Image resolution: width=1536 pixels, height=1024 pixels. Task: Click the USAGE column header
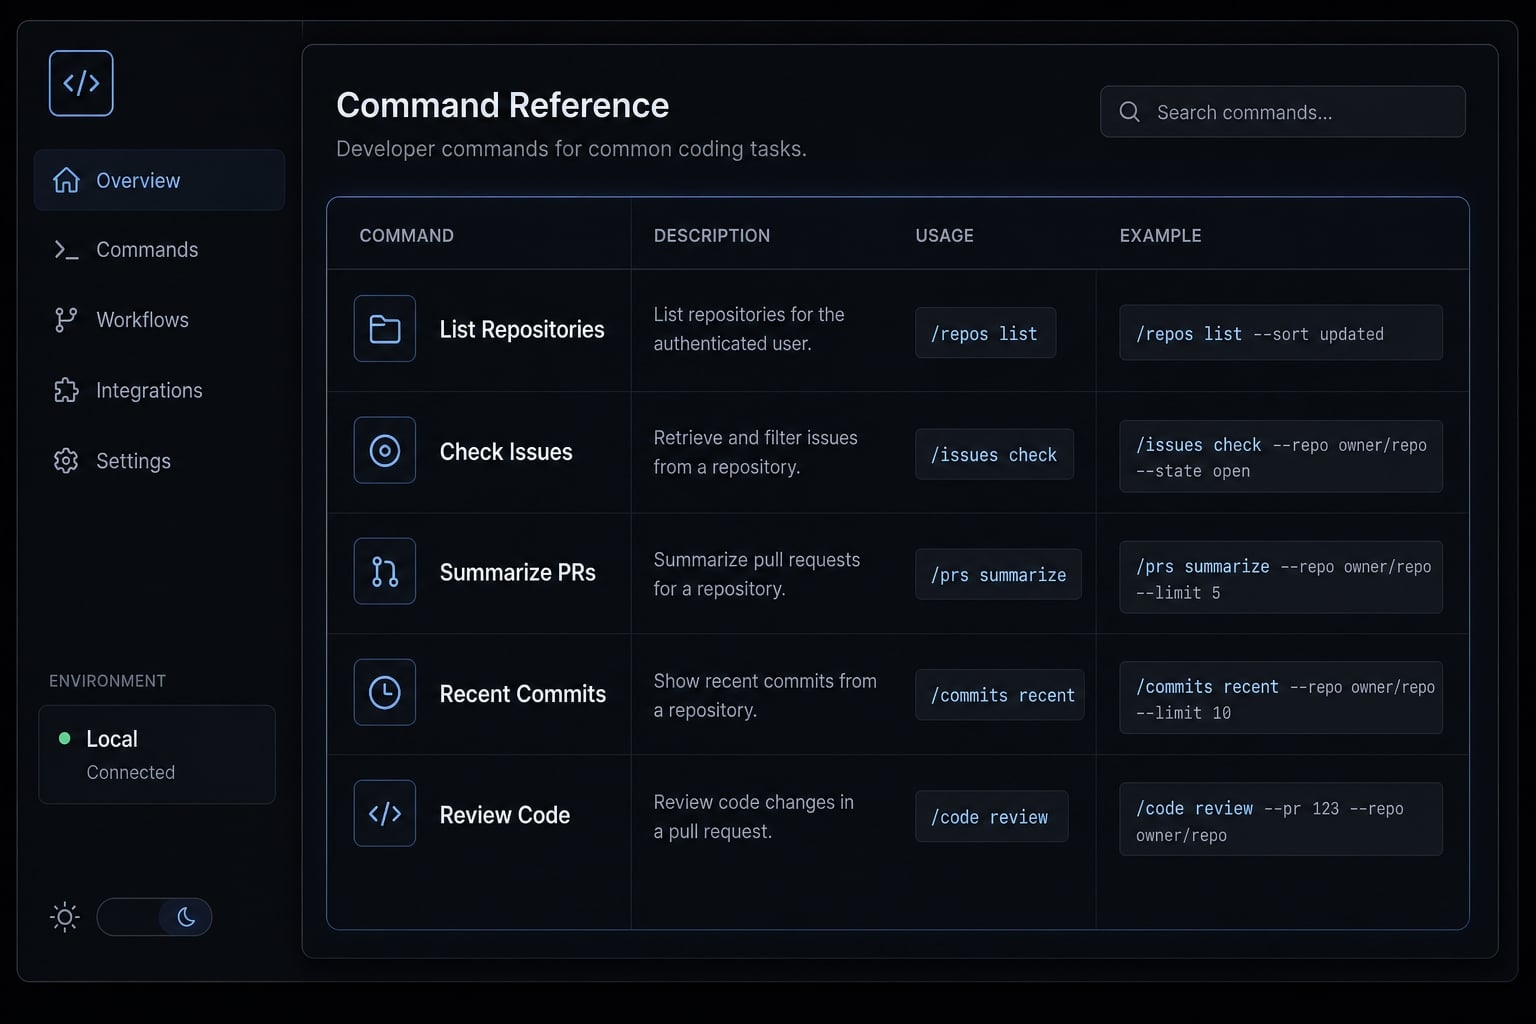944,235
